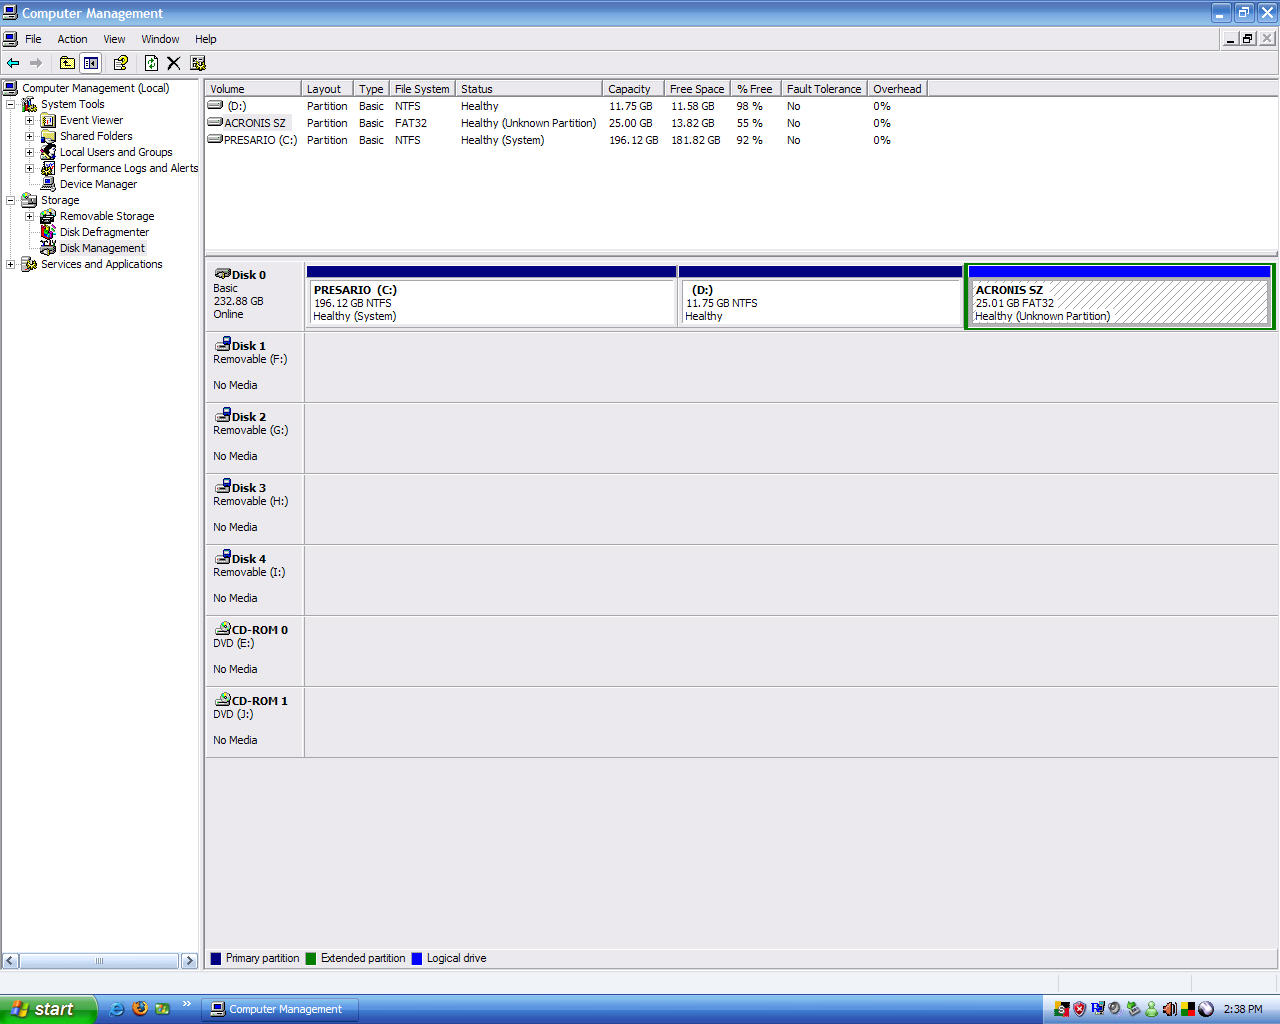
Task: Open the Windows Start menu
Action: point(48,1009)
